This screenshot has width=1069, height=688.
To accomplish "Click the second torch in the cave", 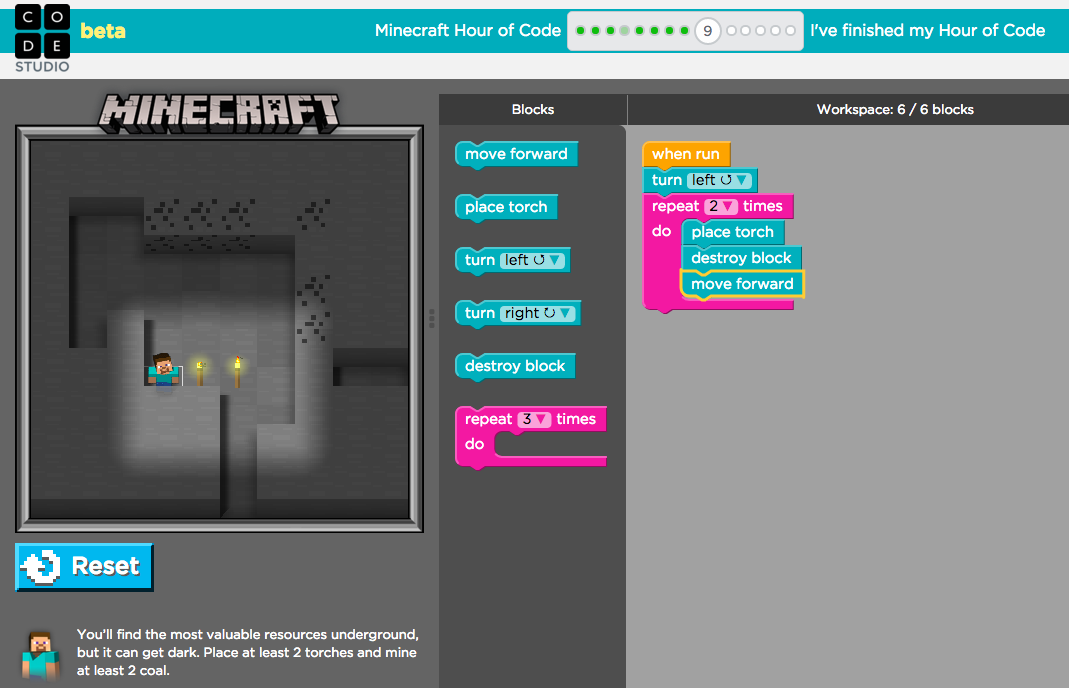I will coord(237,372).
